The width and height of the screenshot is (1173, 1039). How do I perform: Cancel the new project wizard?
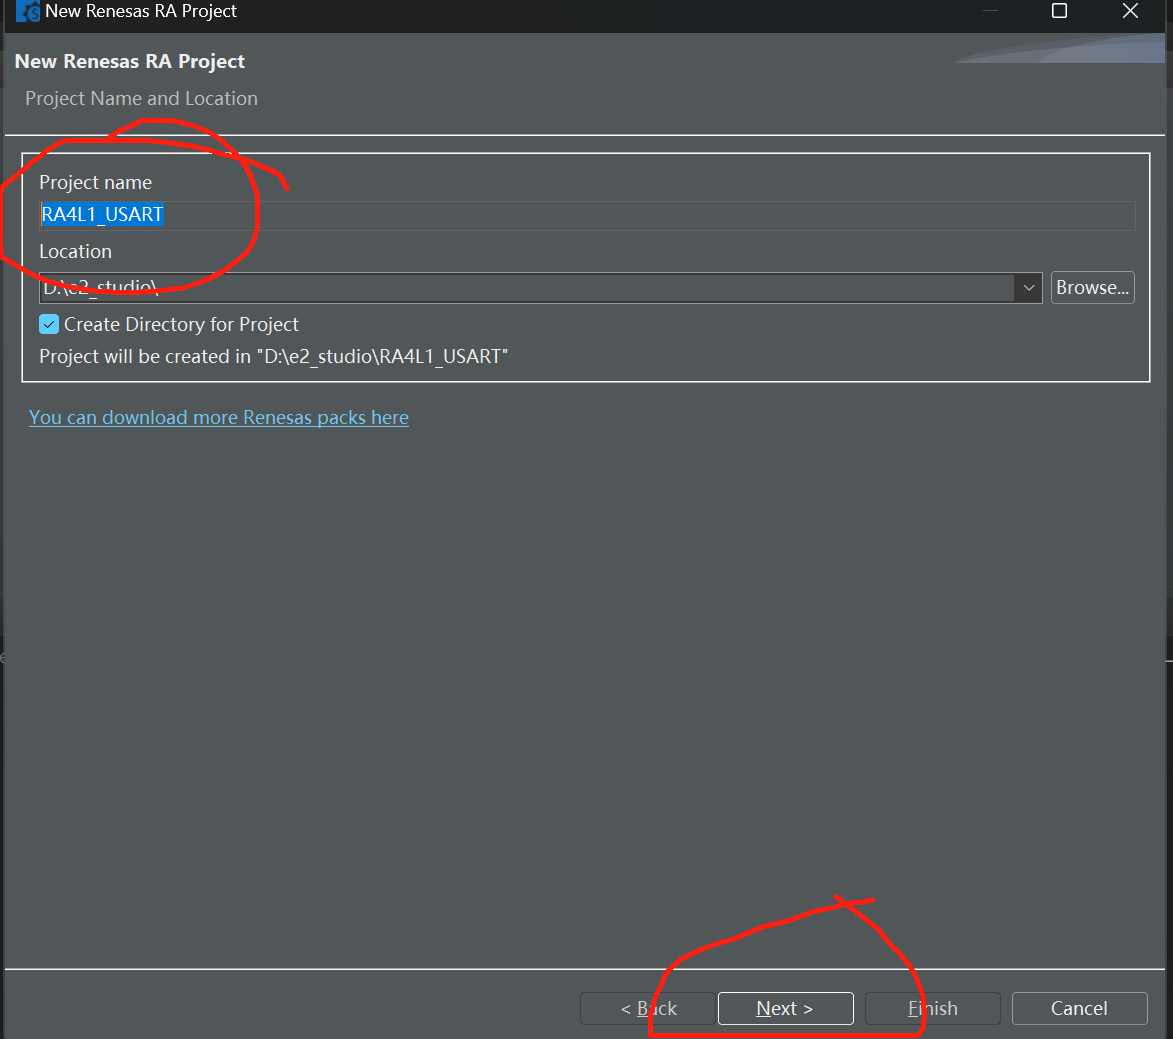coord(1079,1008)
